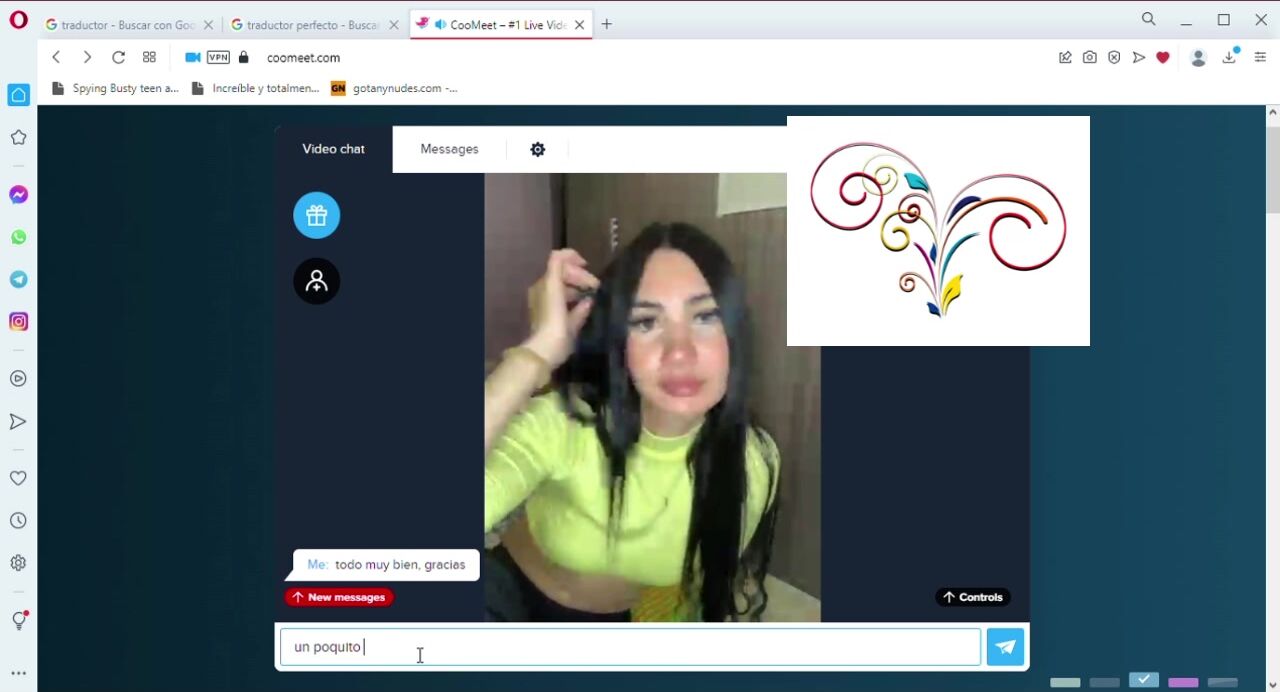Image resolution: width=1280 pixels, height=692 pixels.
Task: Open video chat settings gear
Action: pyautogui.click(x=537, y=149)
